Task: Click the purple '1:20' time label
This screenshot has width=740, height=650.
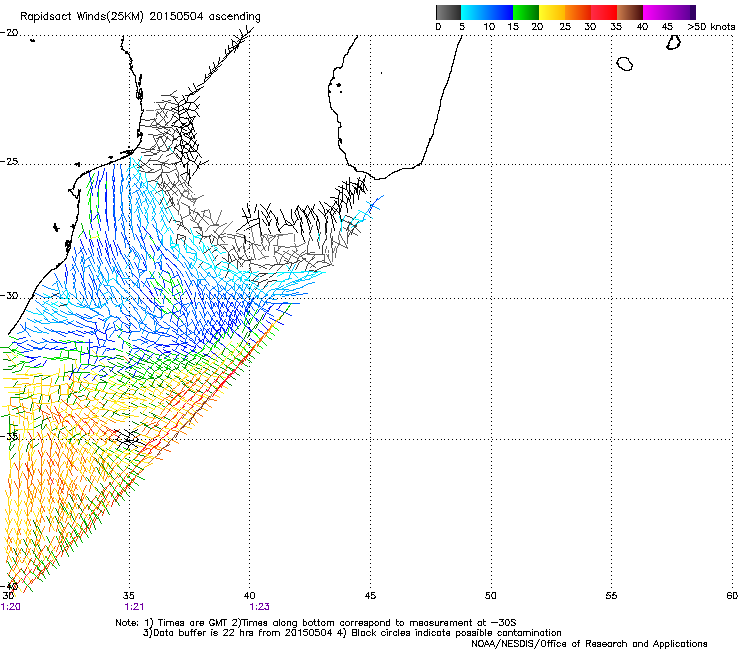Action: coord(10,607)
